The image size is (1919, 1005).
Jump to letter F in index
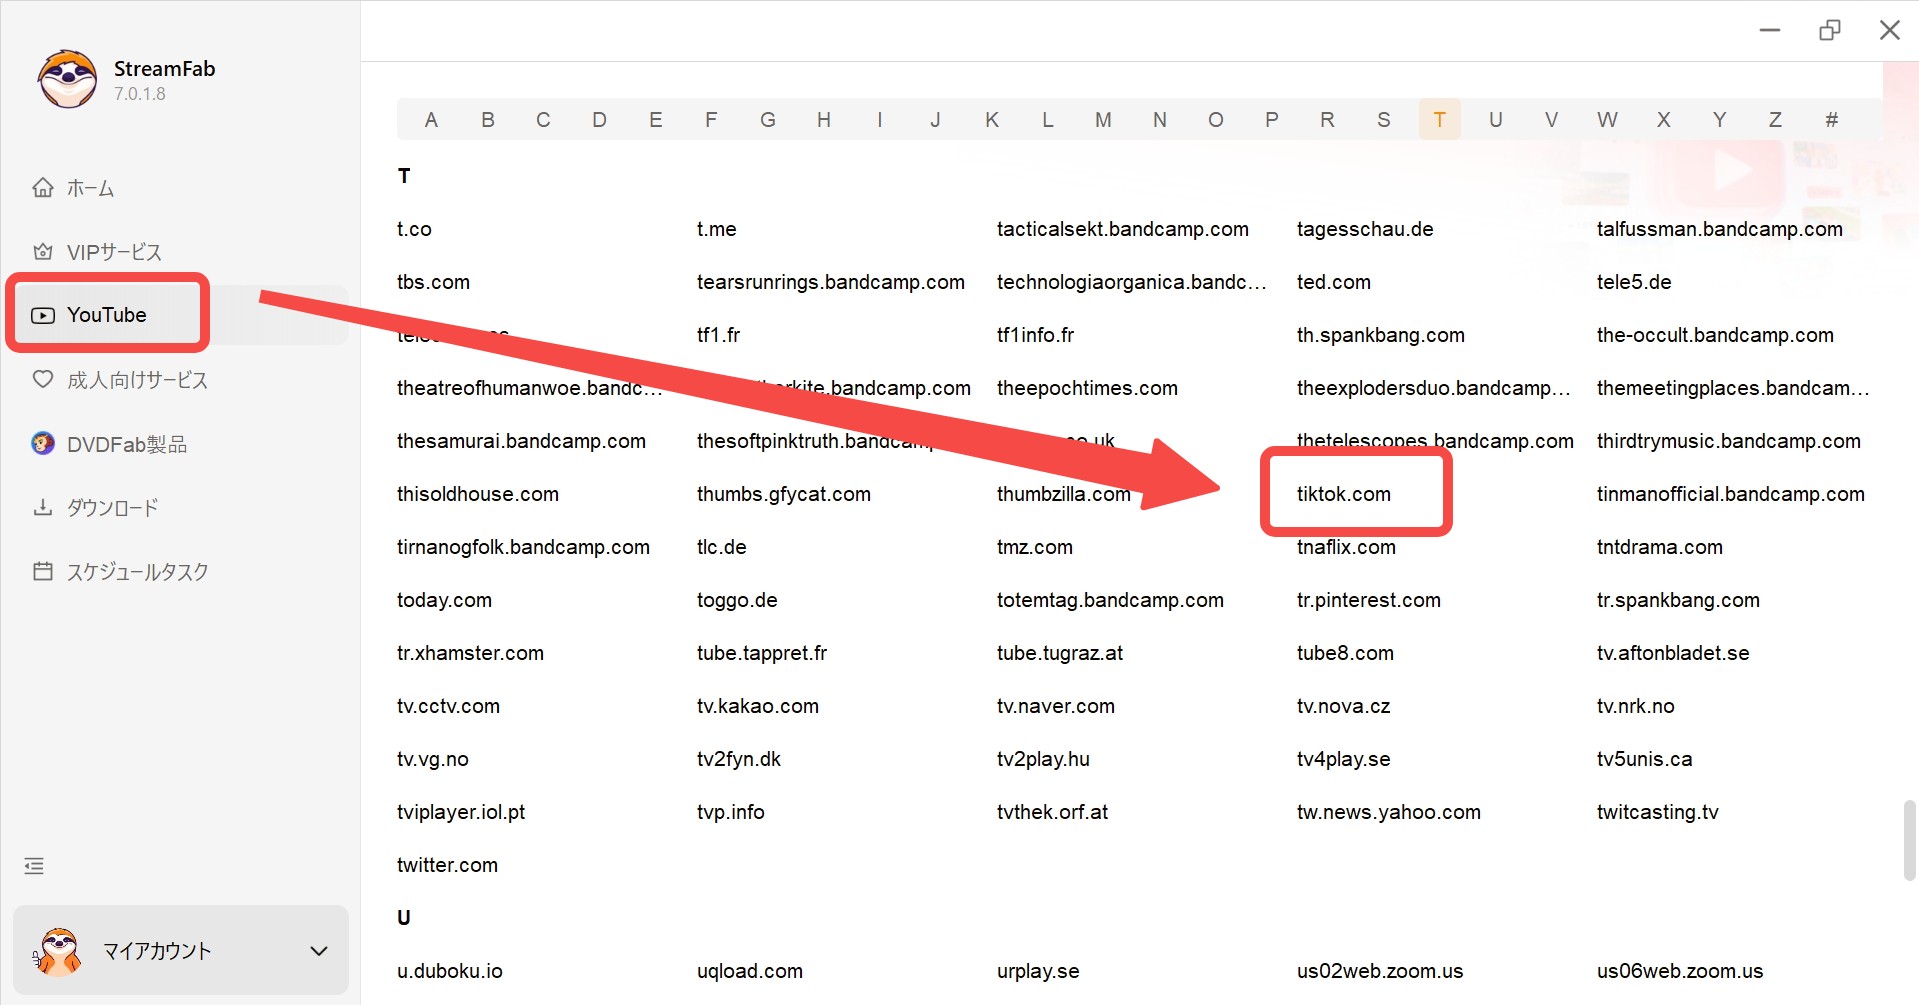click(711, 120)
